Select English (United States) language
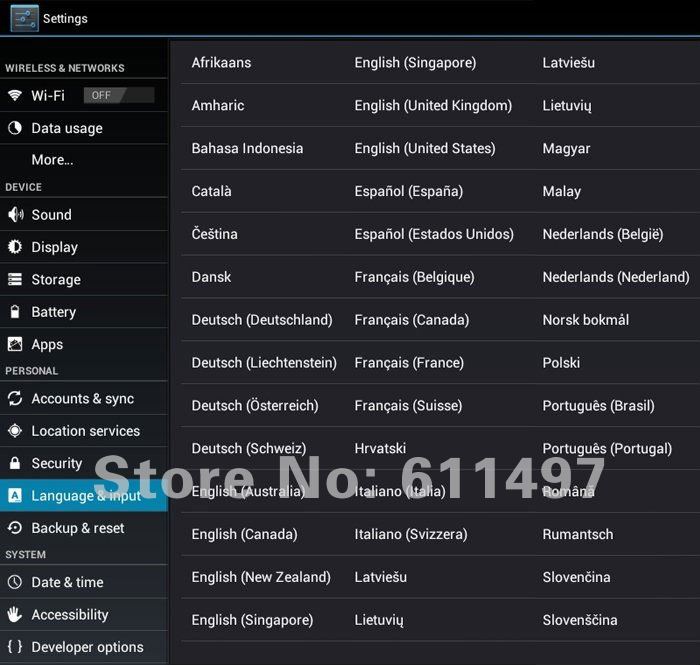 pyautogui.click(x=425, y=149)
